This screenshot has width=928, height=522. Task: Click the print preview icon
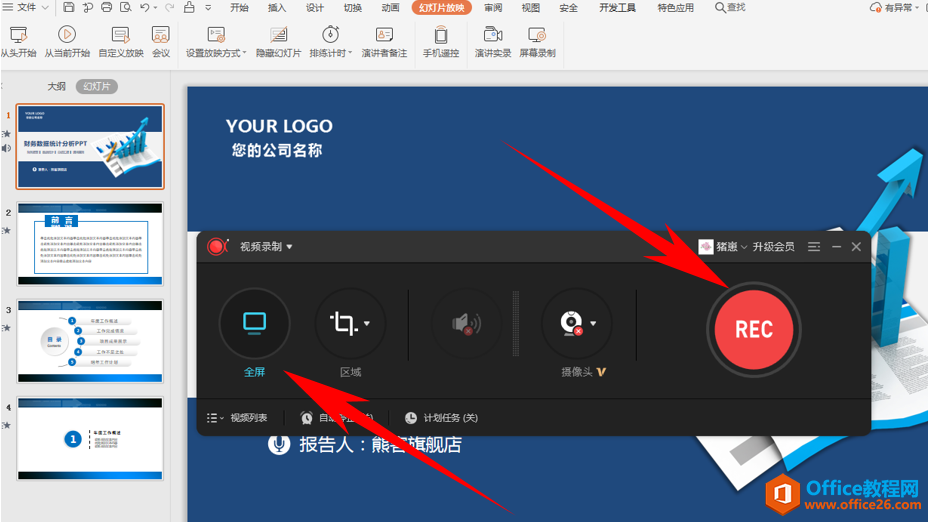[x=125, y=8]
